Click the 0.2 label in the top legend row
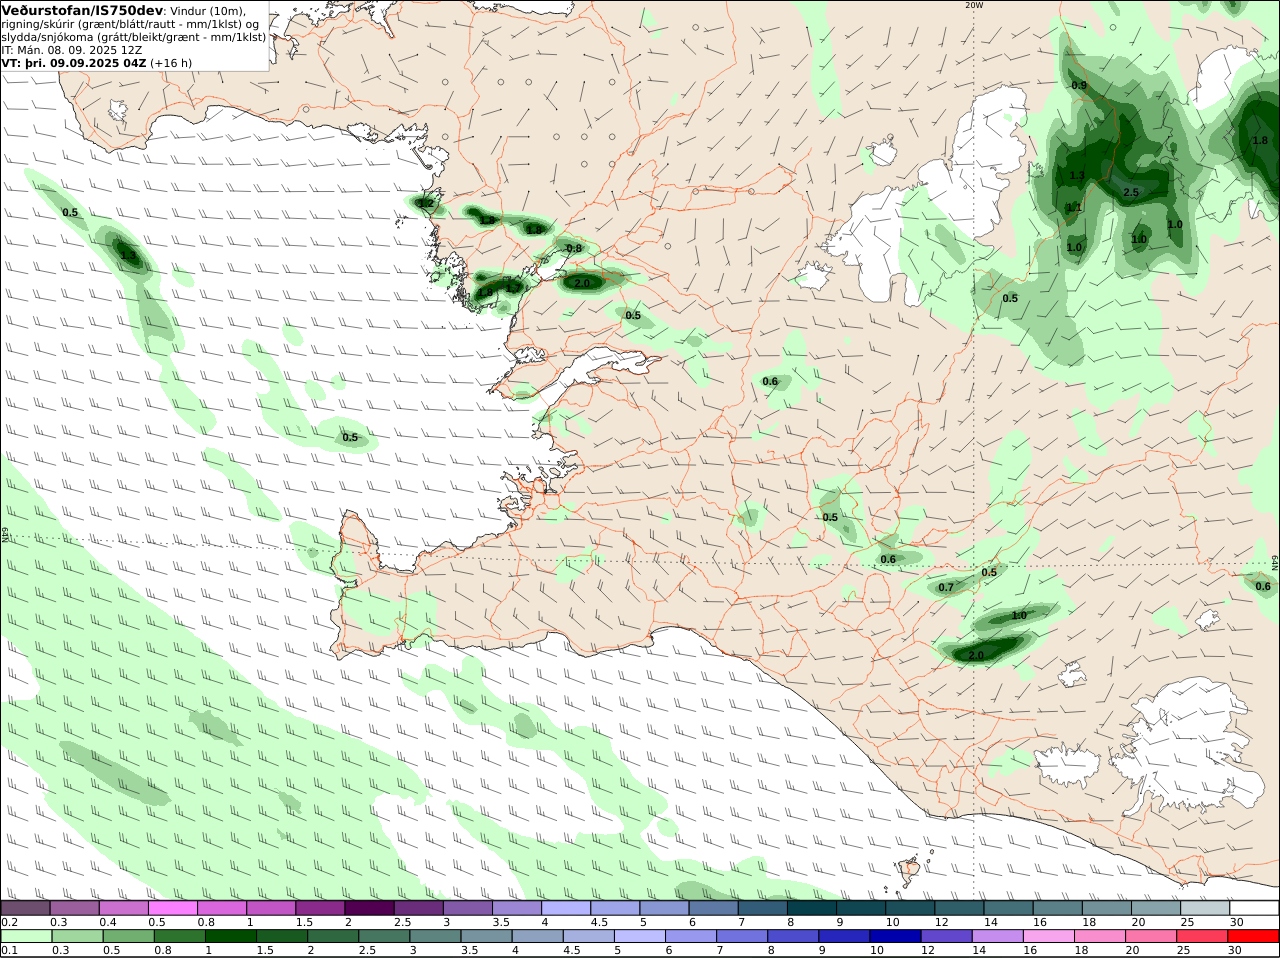The image size is (1280, 958). pyautogui.click(x=10, y=922)
